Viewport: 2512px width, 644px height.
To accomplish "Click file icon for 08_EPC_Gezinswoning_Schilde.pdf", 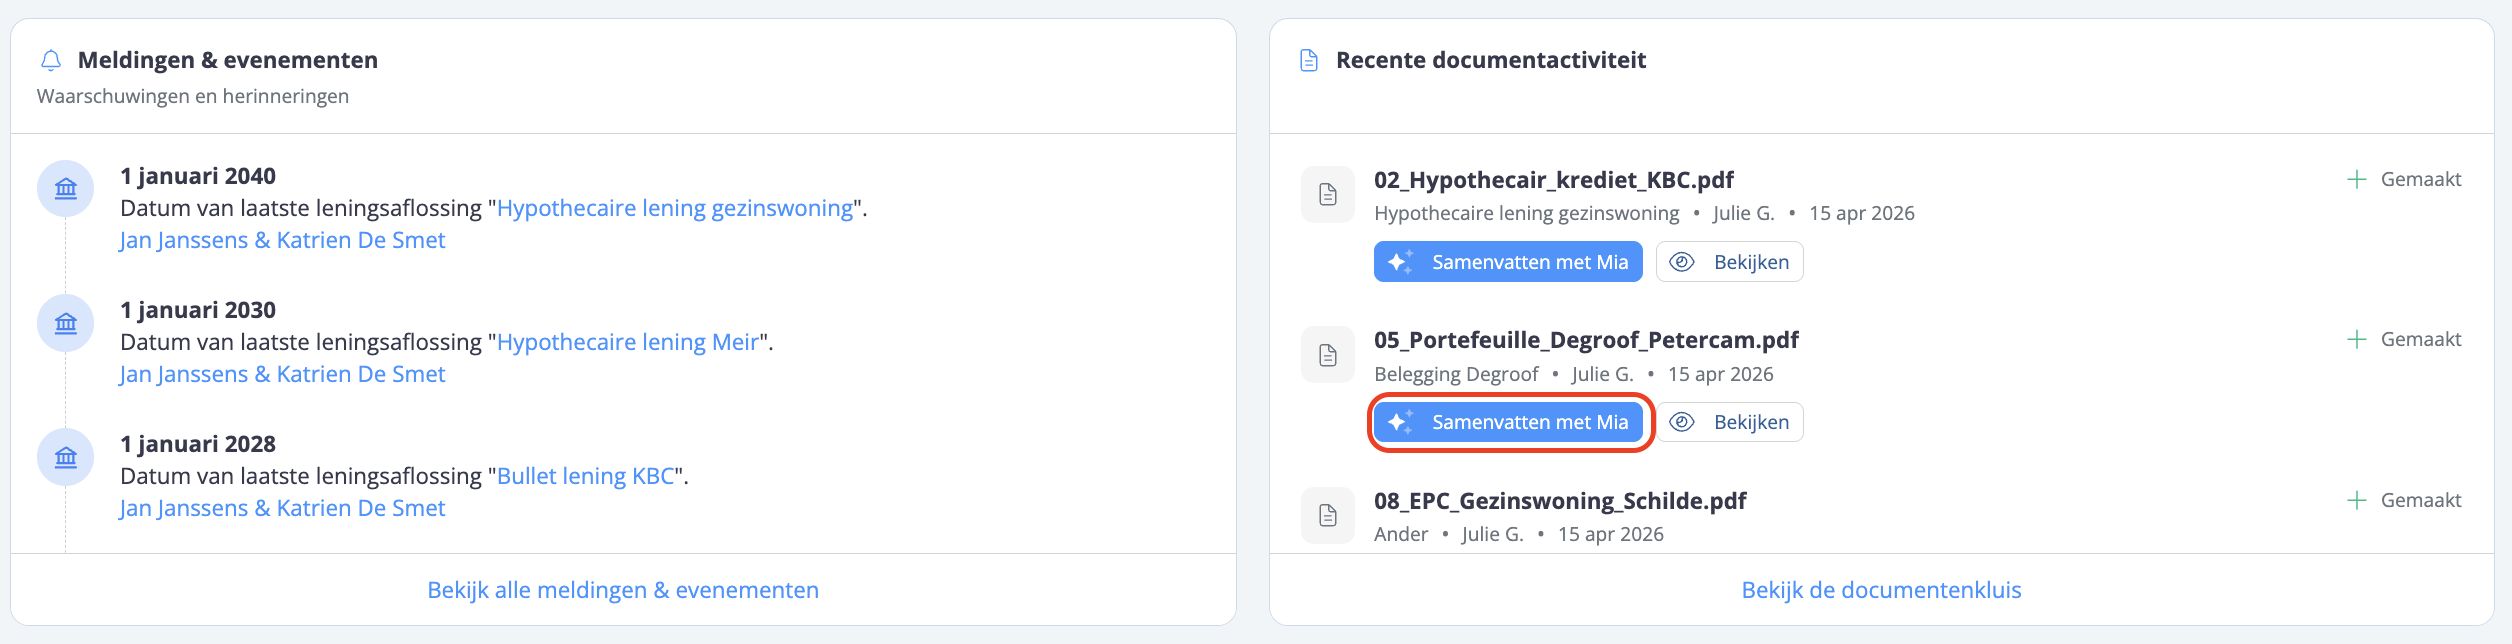I will pos(1328,516).
